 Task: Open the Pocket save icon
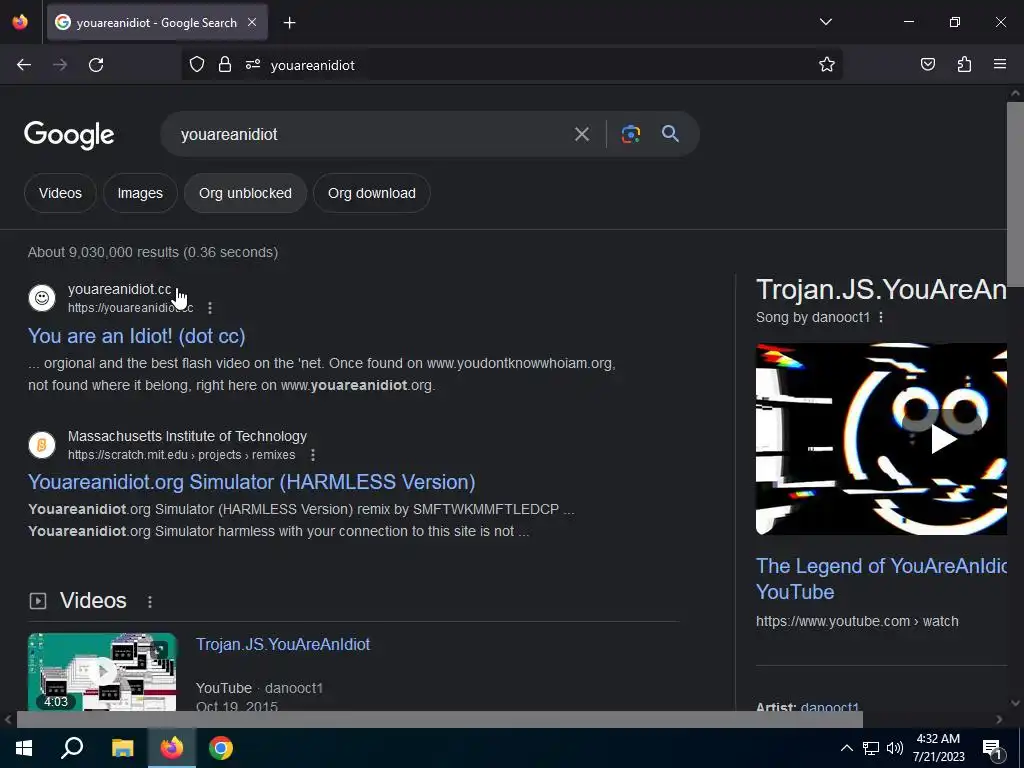(x=927, y=65)
